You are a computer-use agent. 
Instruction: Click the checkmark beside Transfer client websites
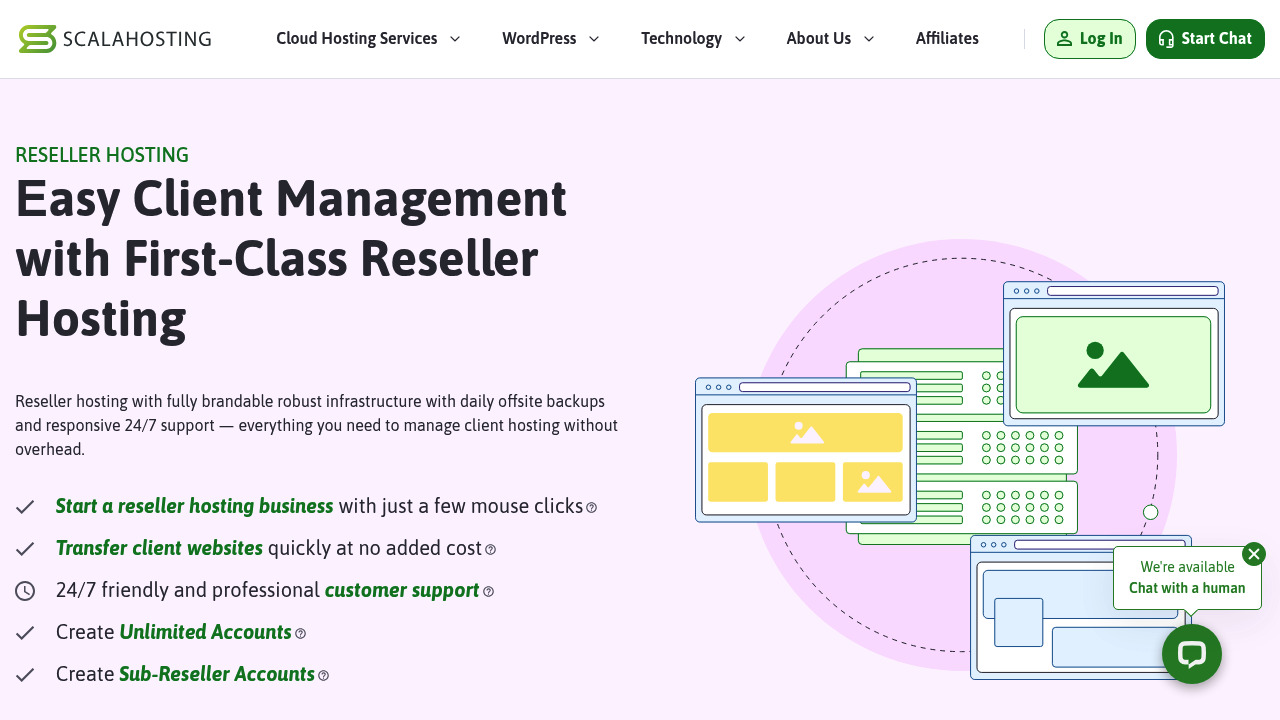coord(25,548)
